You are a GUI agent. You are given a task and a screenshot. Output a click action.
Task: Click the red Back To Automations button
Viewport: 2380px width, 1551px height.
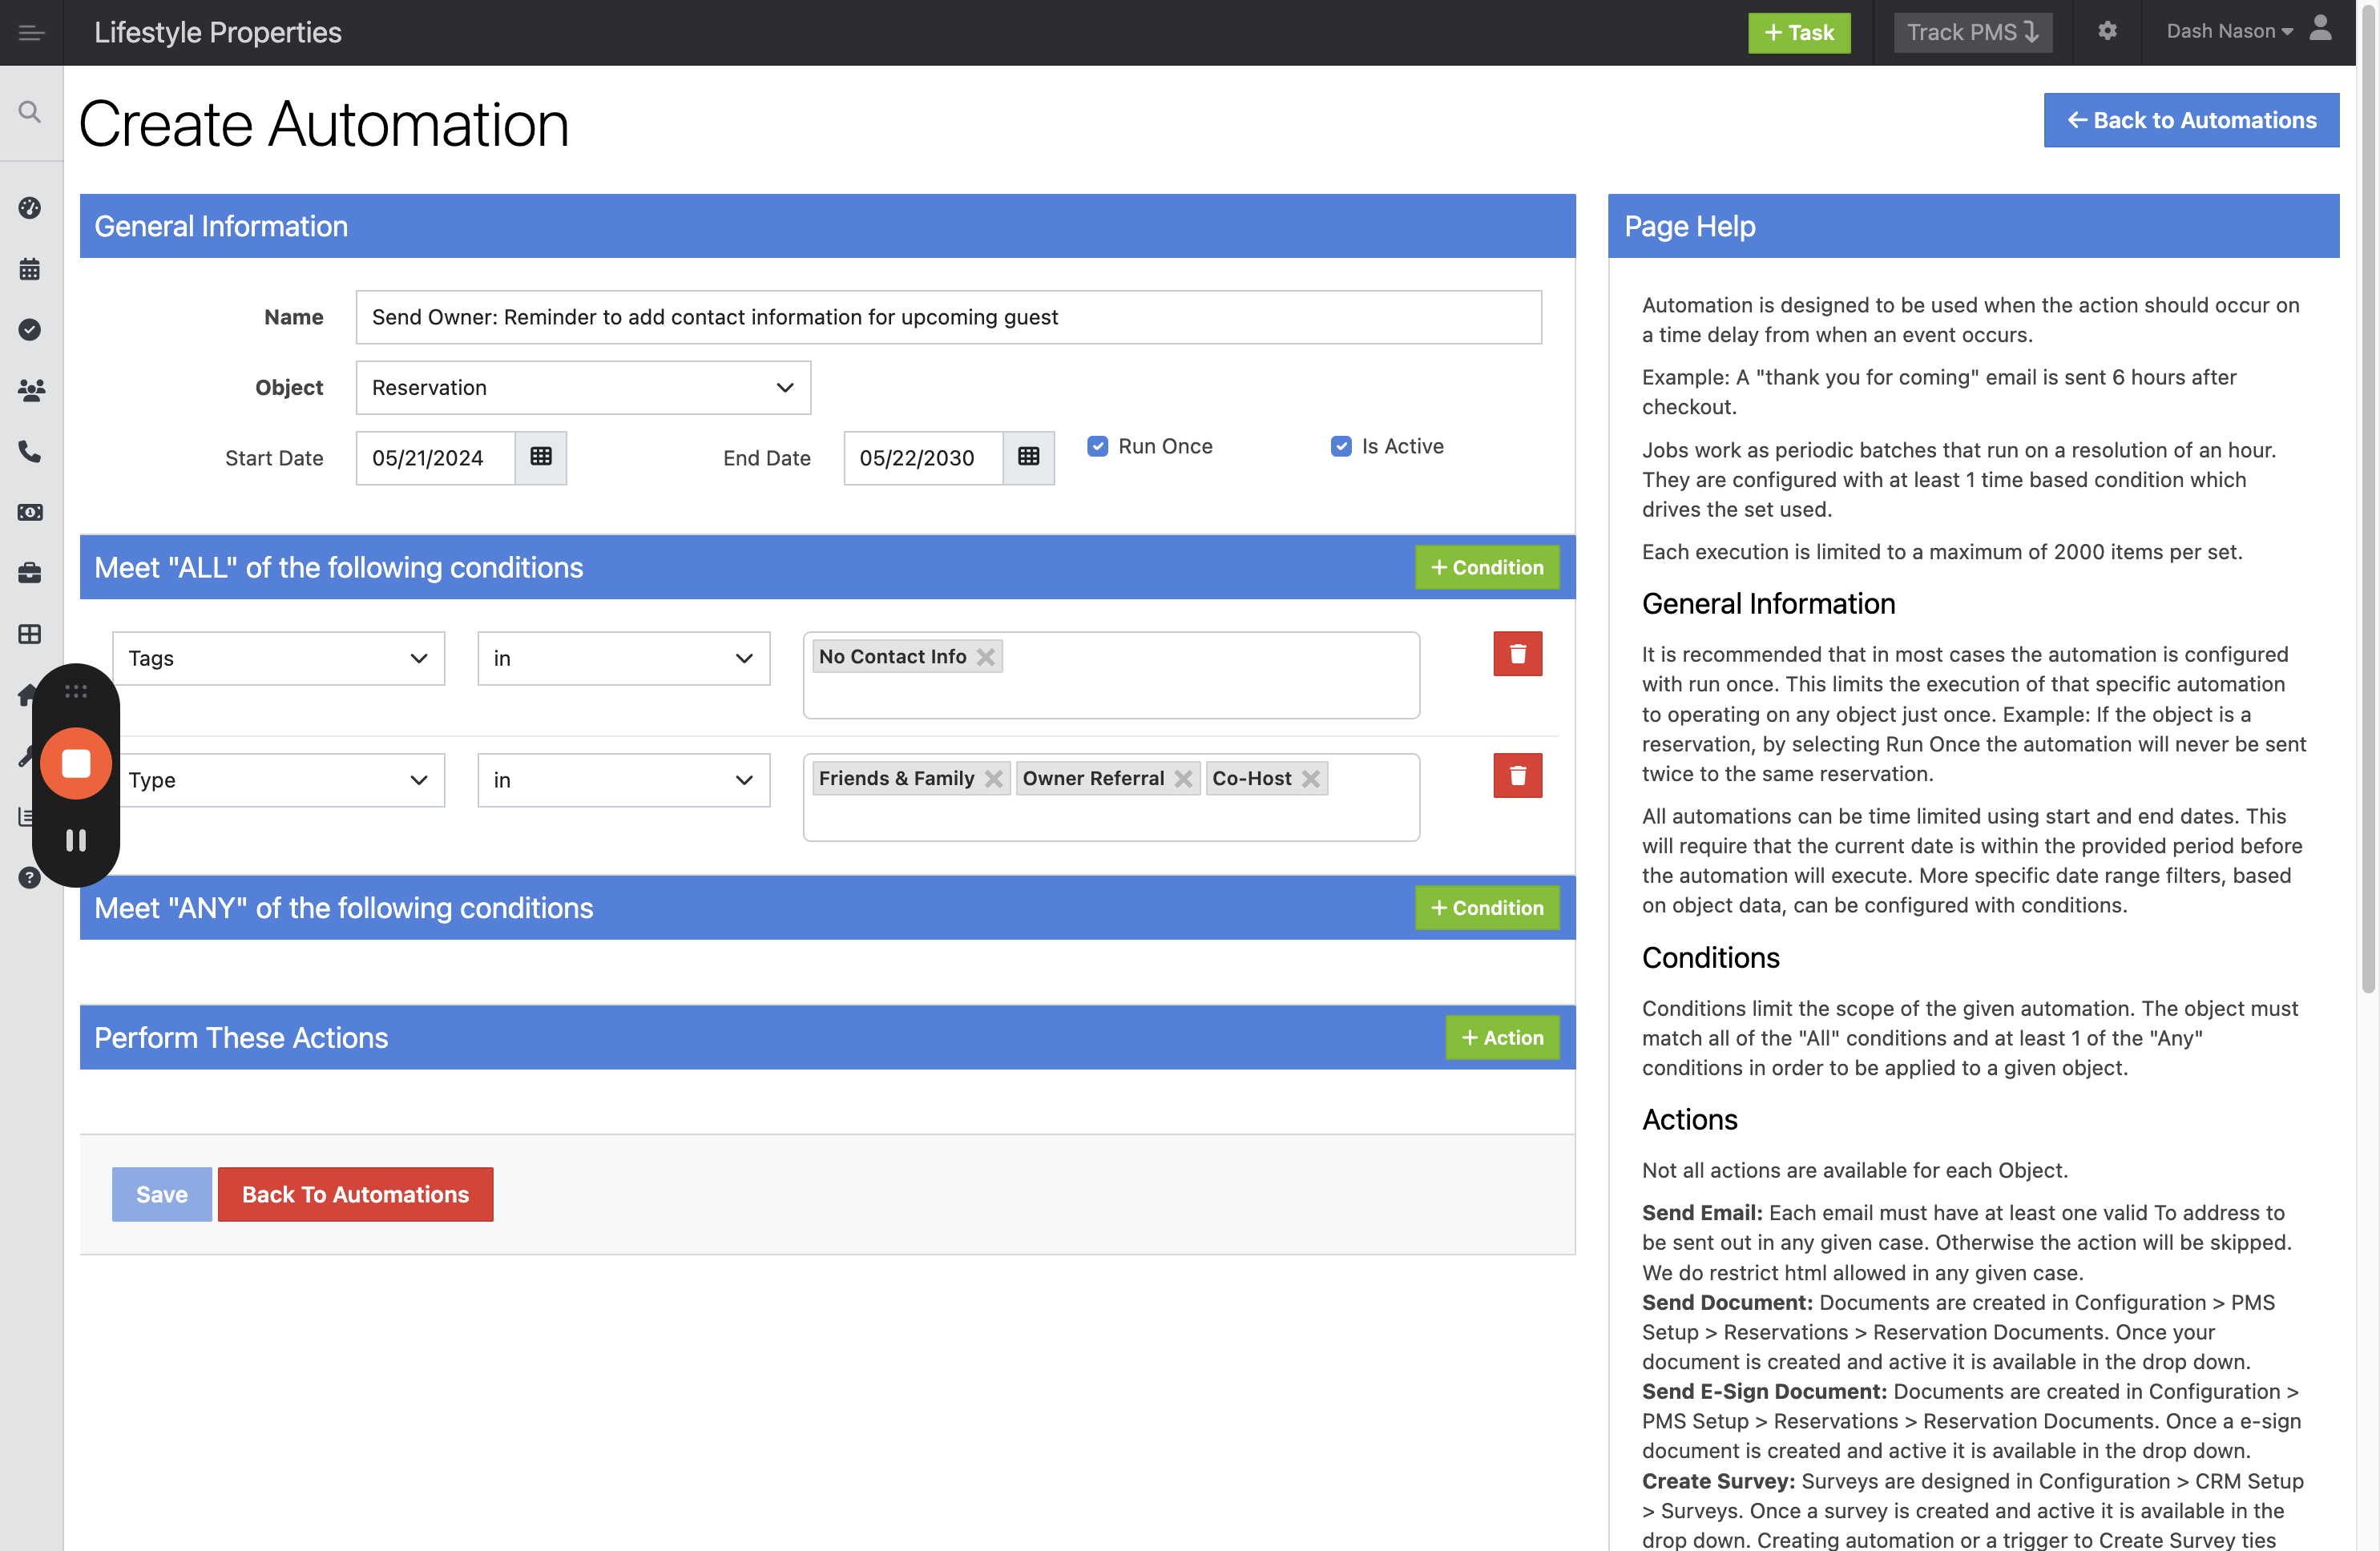pyautogui.click(x=355, y=1194)
